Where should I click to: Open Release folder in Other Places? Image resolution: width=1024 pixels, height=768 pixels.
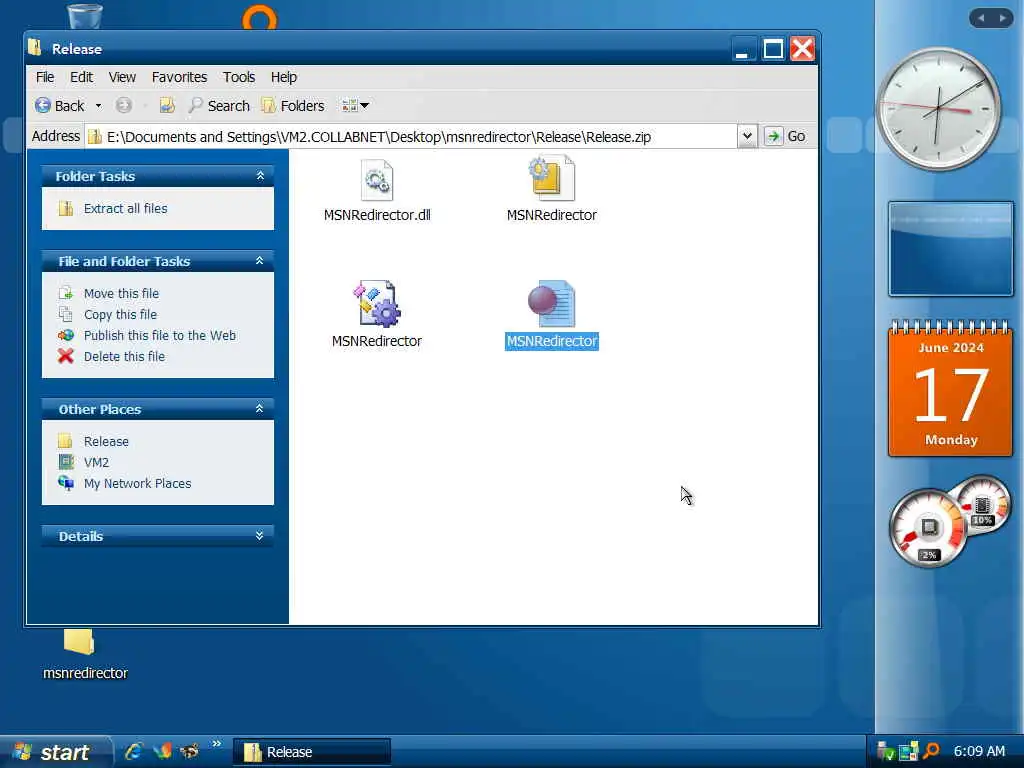(106, 441)
